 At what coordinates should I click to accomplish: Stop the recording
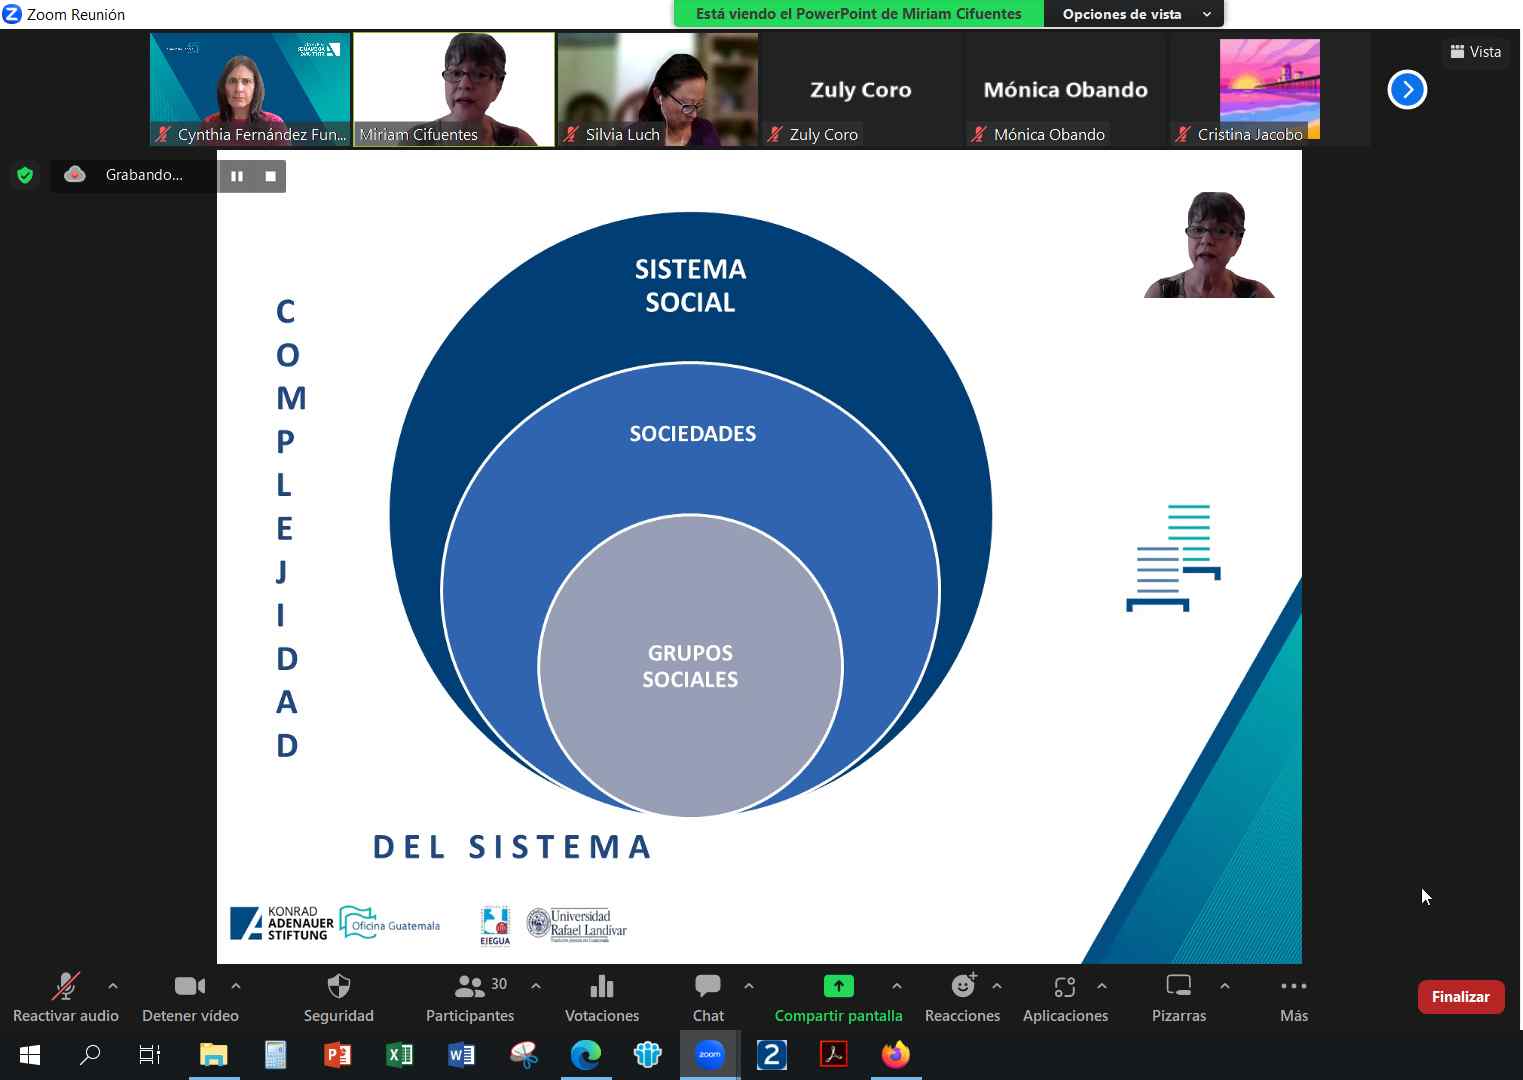click(270, 176)
